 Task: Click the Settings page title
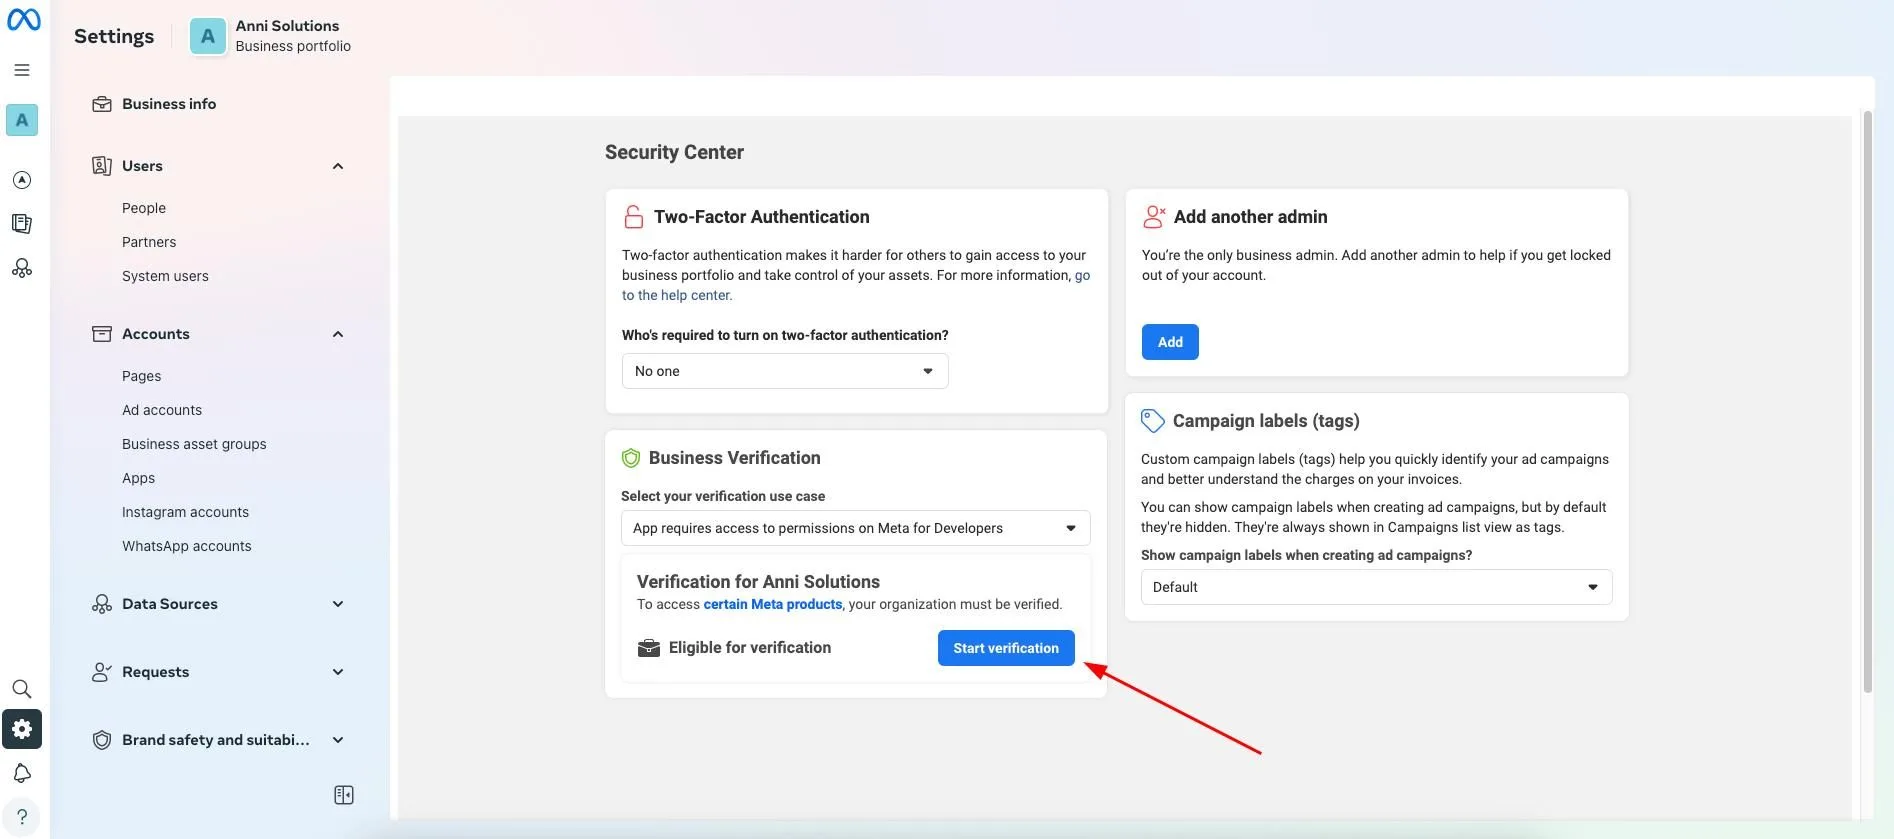[114, 36]
